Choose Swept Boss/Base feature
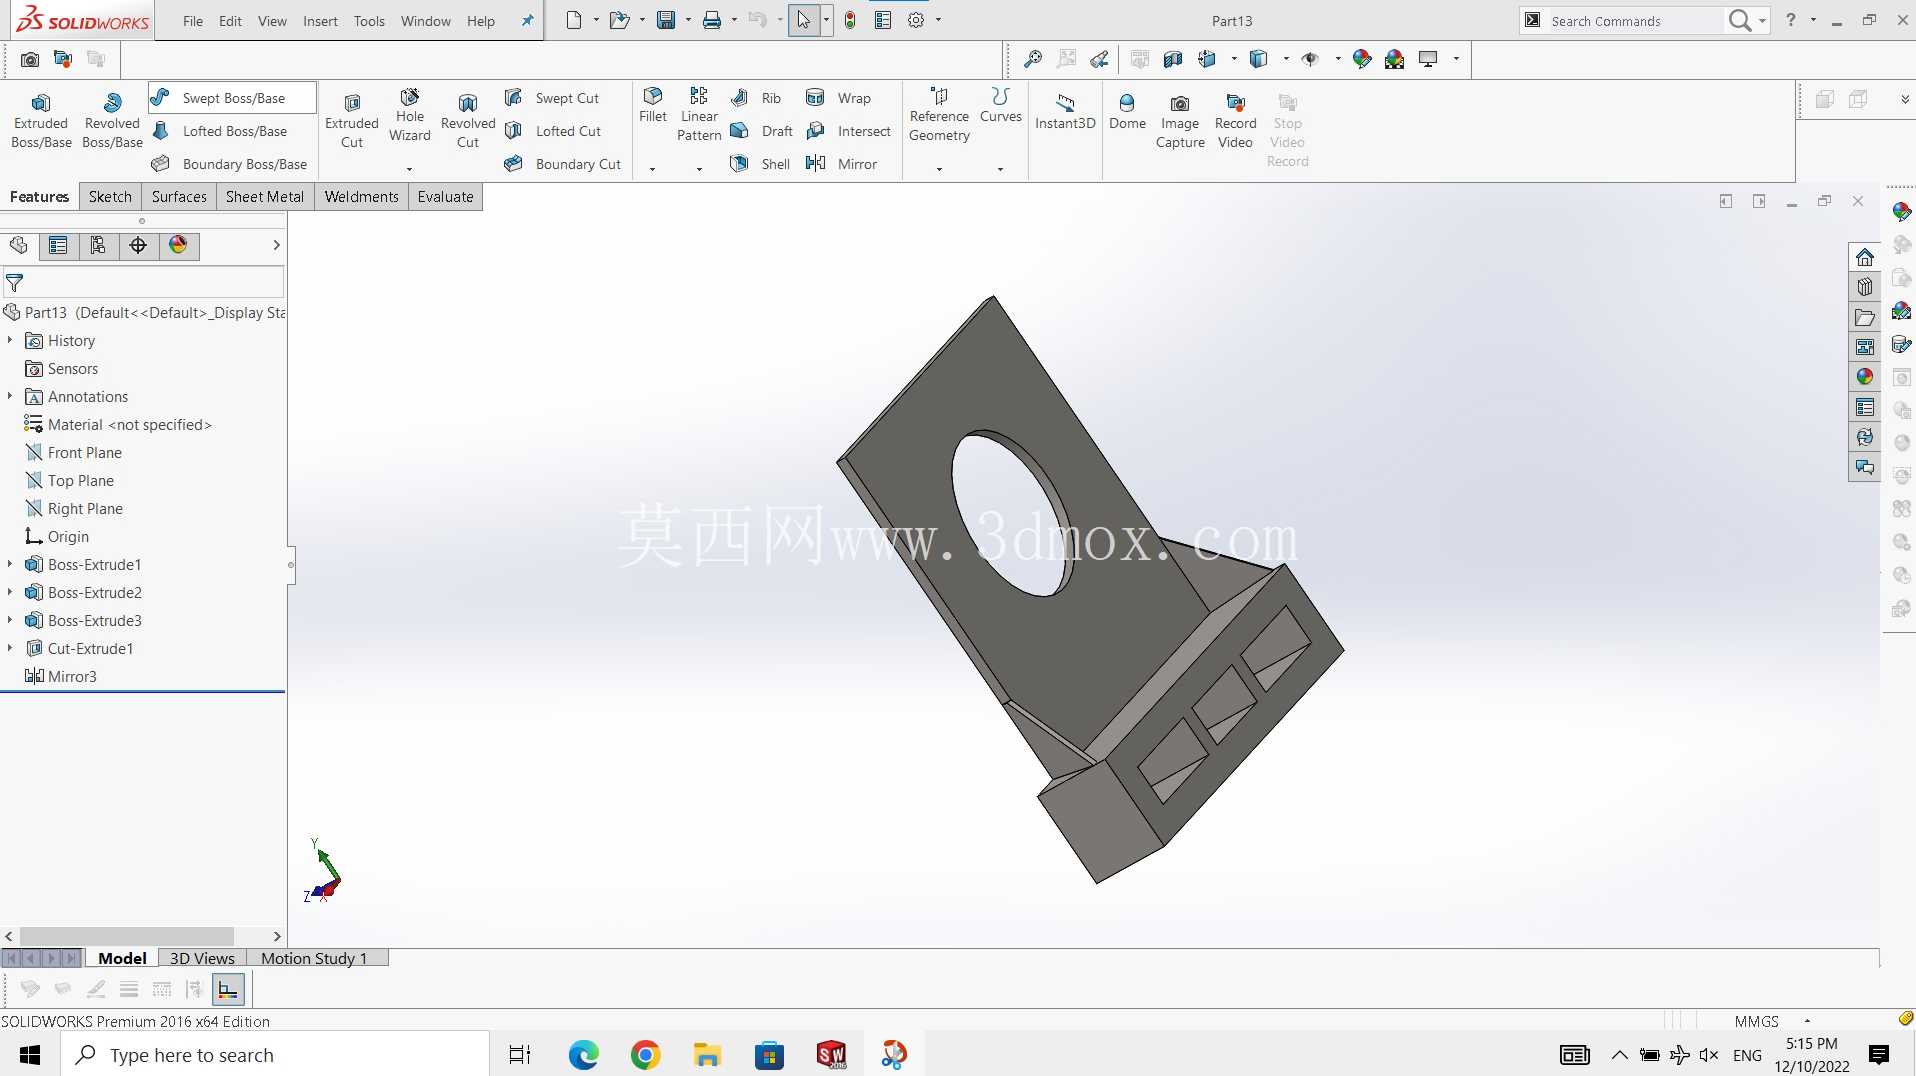This screenshot has width=1916, height=1076. (232, 98)
